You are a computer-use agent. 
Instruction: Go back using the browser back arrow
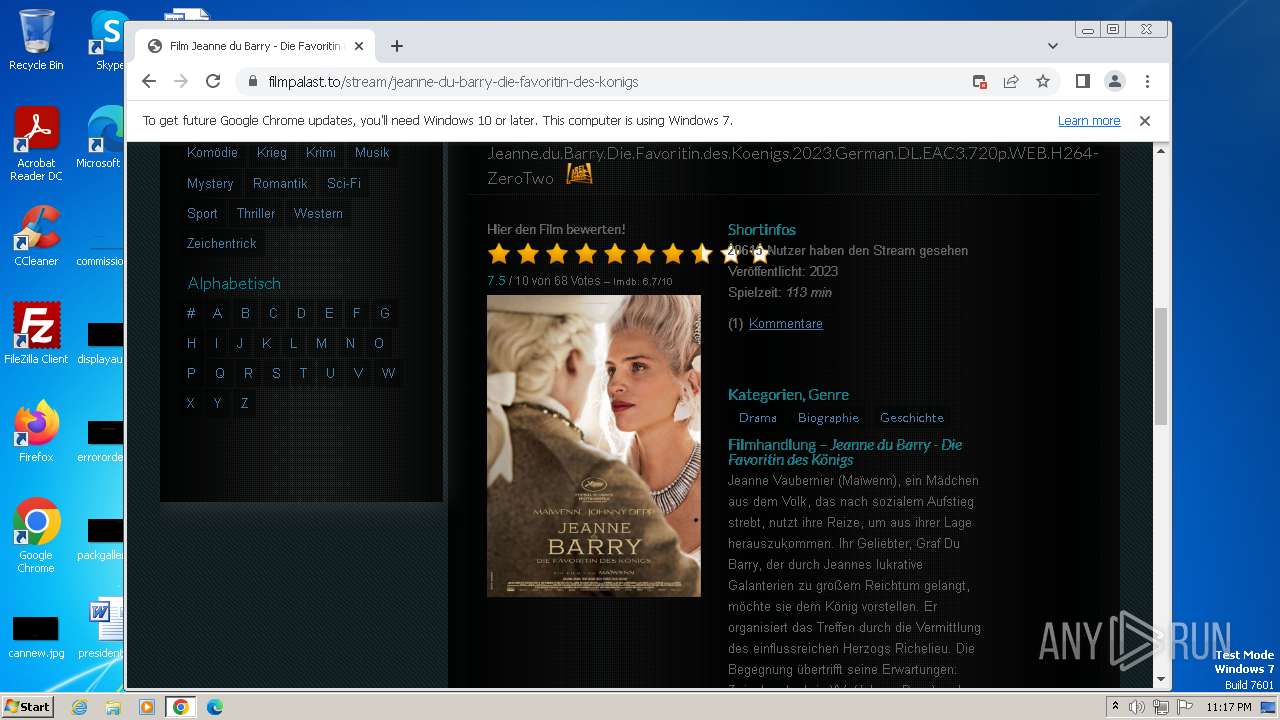coord(149,81)
